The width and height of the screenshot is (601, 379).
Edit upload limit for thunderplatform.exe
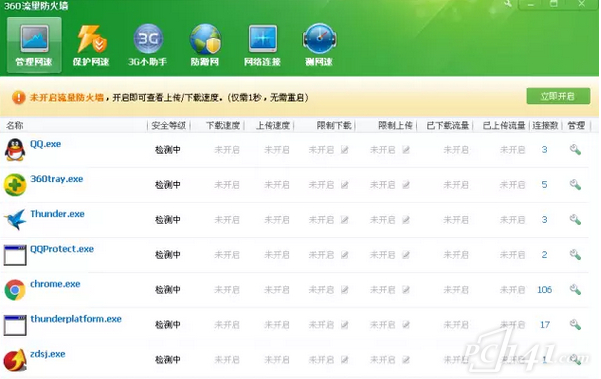(406, 325)
